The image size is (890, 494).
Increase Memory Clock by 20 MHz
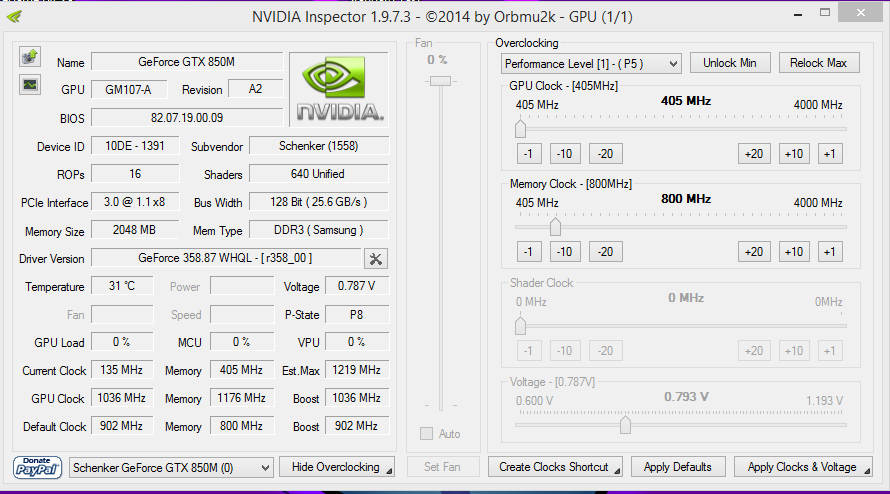(754, 252)
